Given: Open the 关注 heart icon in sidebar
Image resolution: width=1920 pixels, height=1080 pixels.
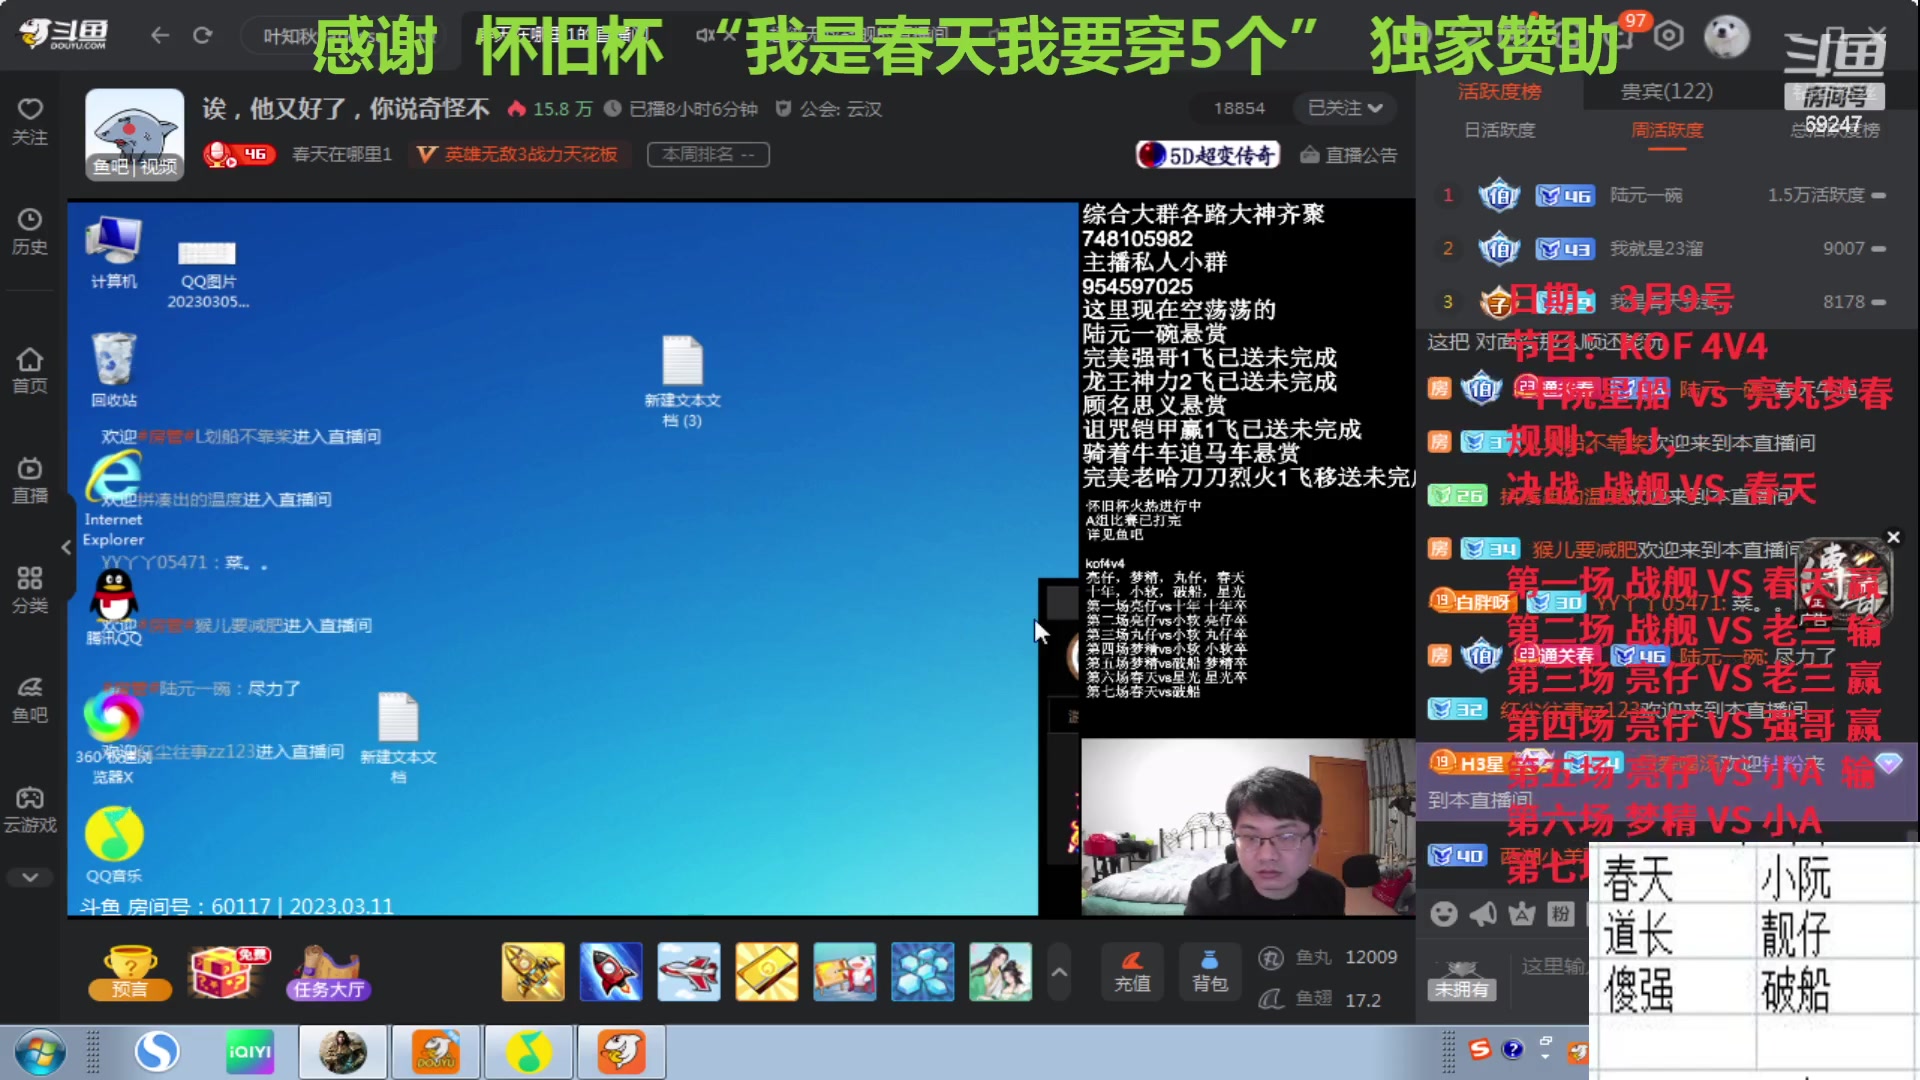Looking at the screenshot, I should click(x=30, y=121).
